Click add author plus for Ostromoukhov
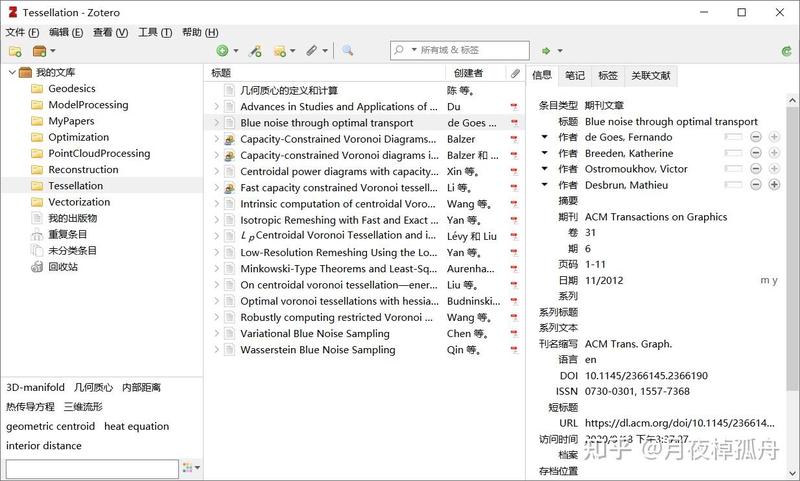Screen dimensions: 800x481 pos(774,169)
